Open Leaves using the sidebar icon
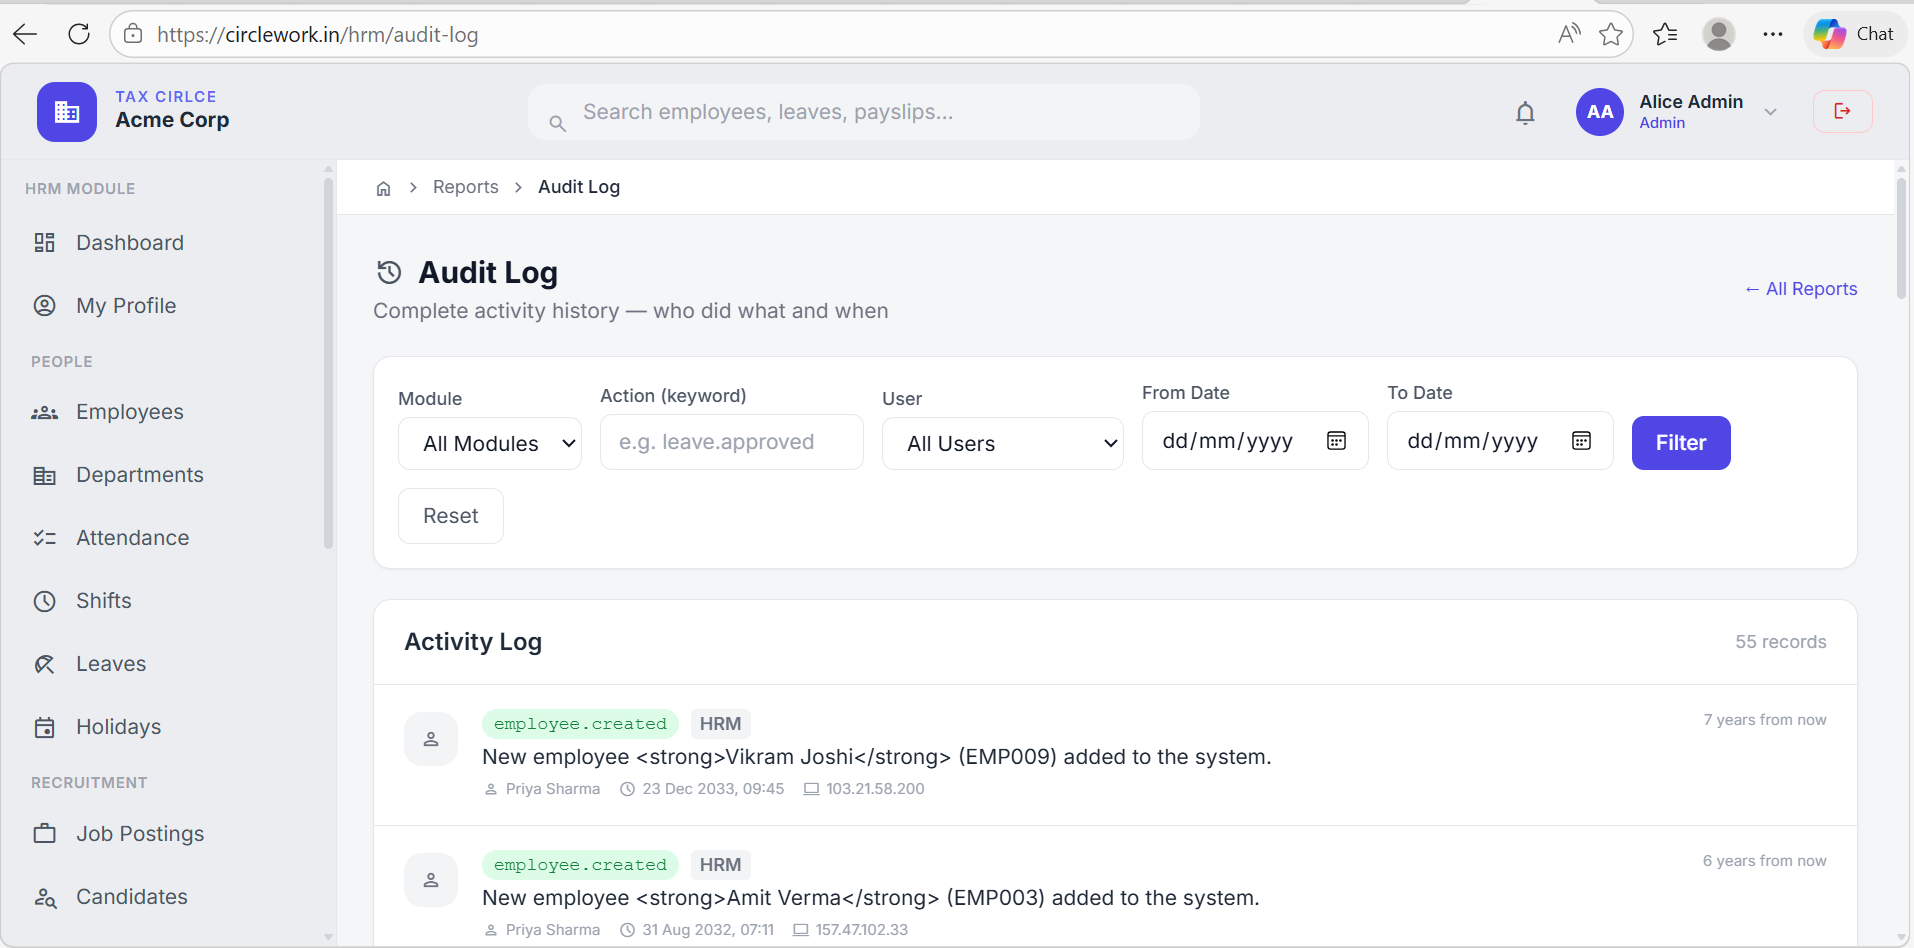Viewport: 1914px width, 948px height. click(45, 663)
